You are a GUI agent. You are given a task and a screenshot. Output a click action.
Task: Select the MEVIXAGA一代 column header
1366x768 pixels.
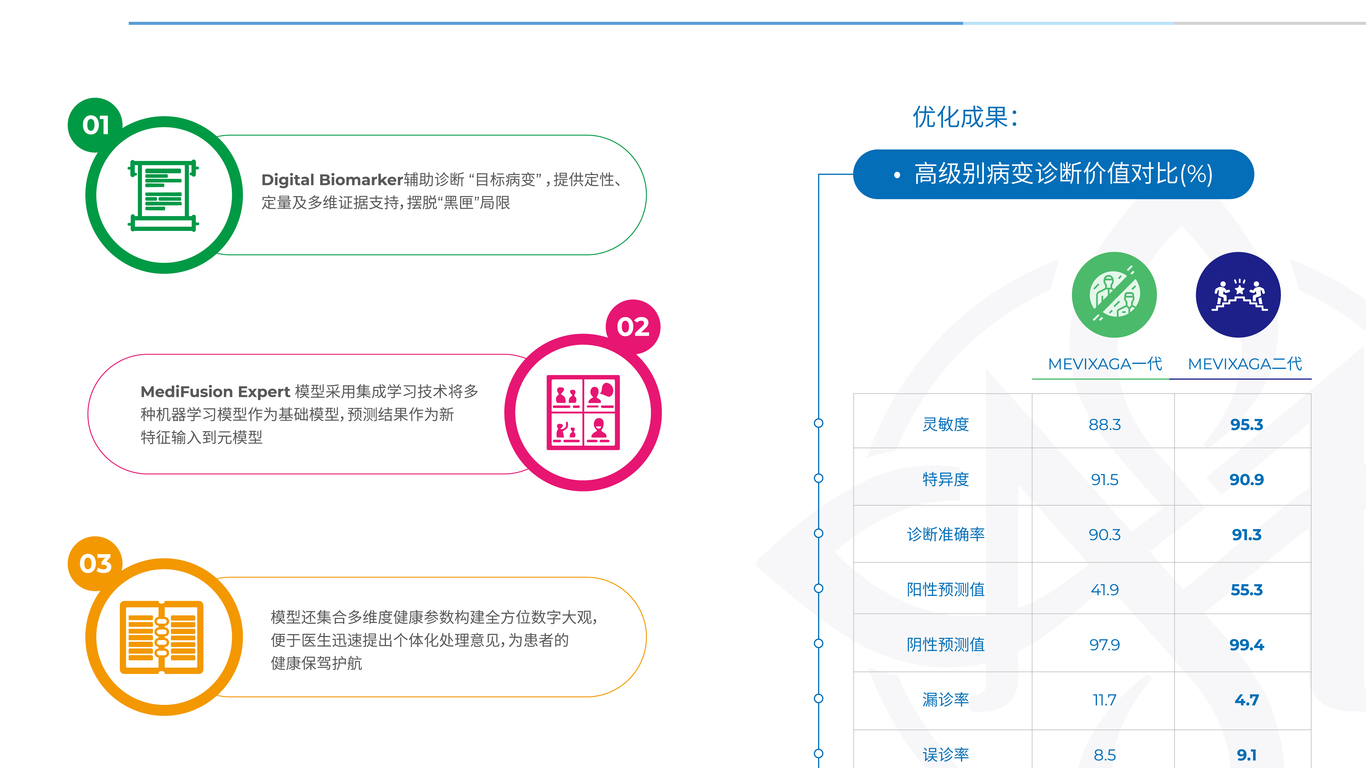coord(1105,364)
